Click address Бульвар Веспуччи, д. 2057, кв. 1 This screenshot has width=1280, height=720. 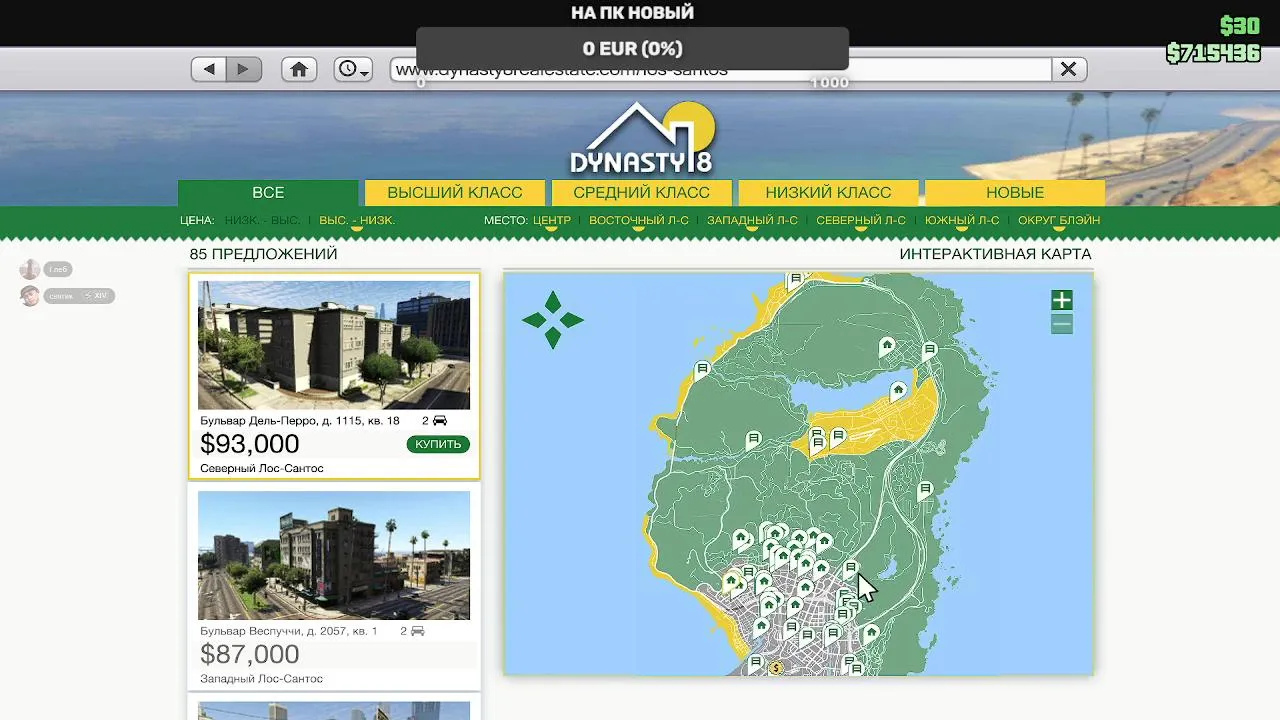289,631
